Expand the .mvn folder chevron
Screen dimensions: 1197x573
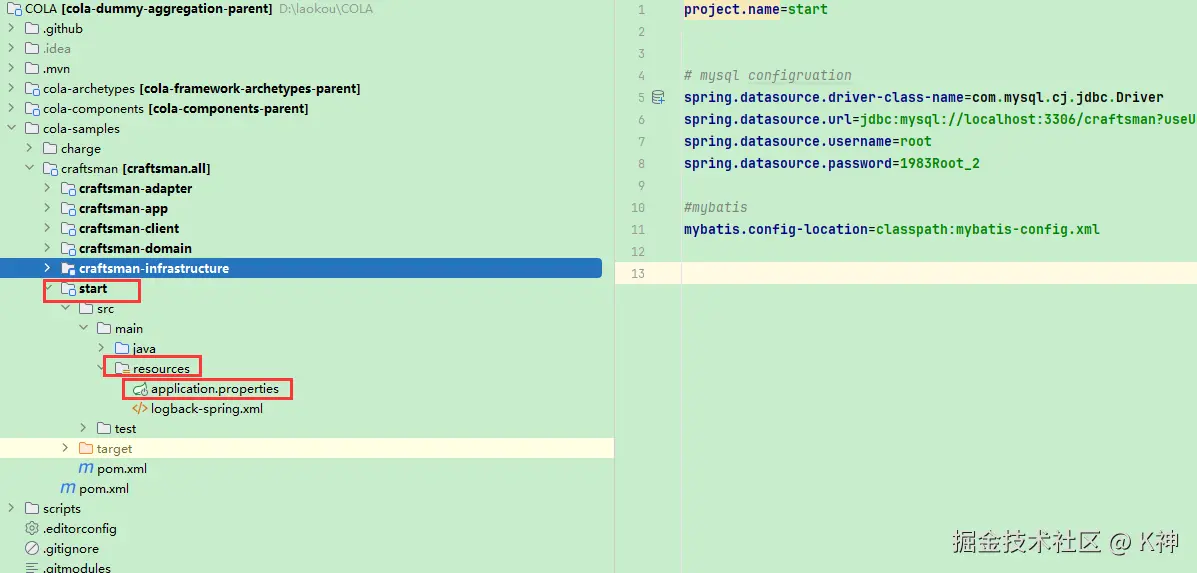click(10, 69)
